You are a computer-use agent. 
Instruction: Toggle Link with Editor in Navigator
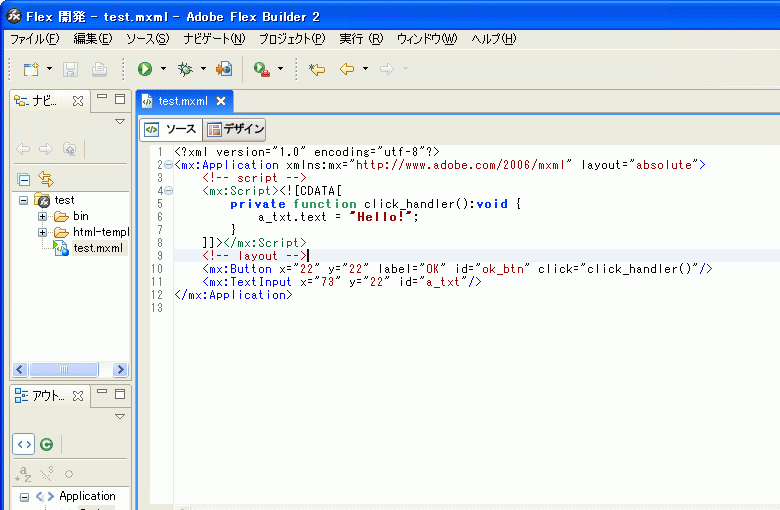coord(46,179)
